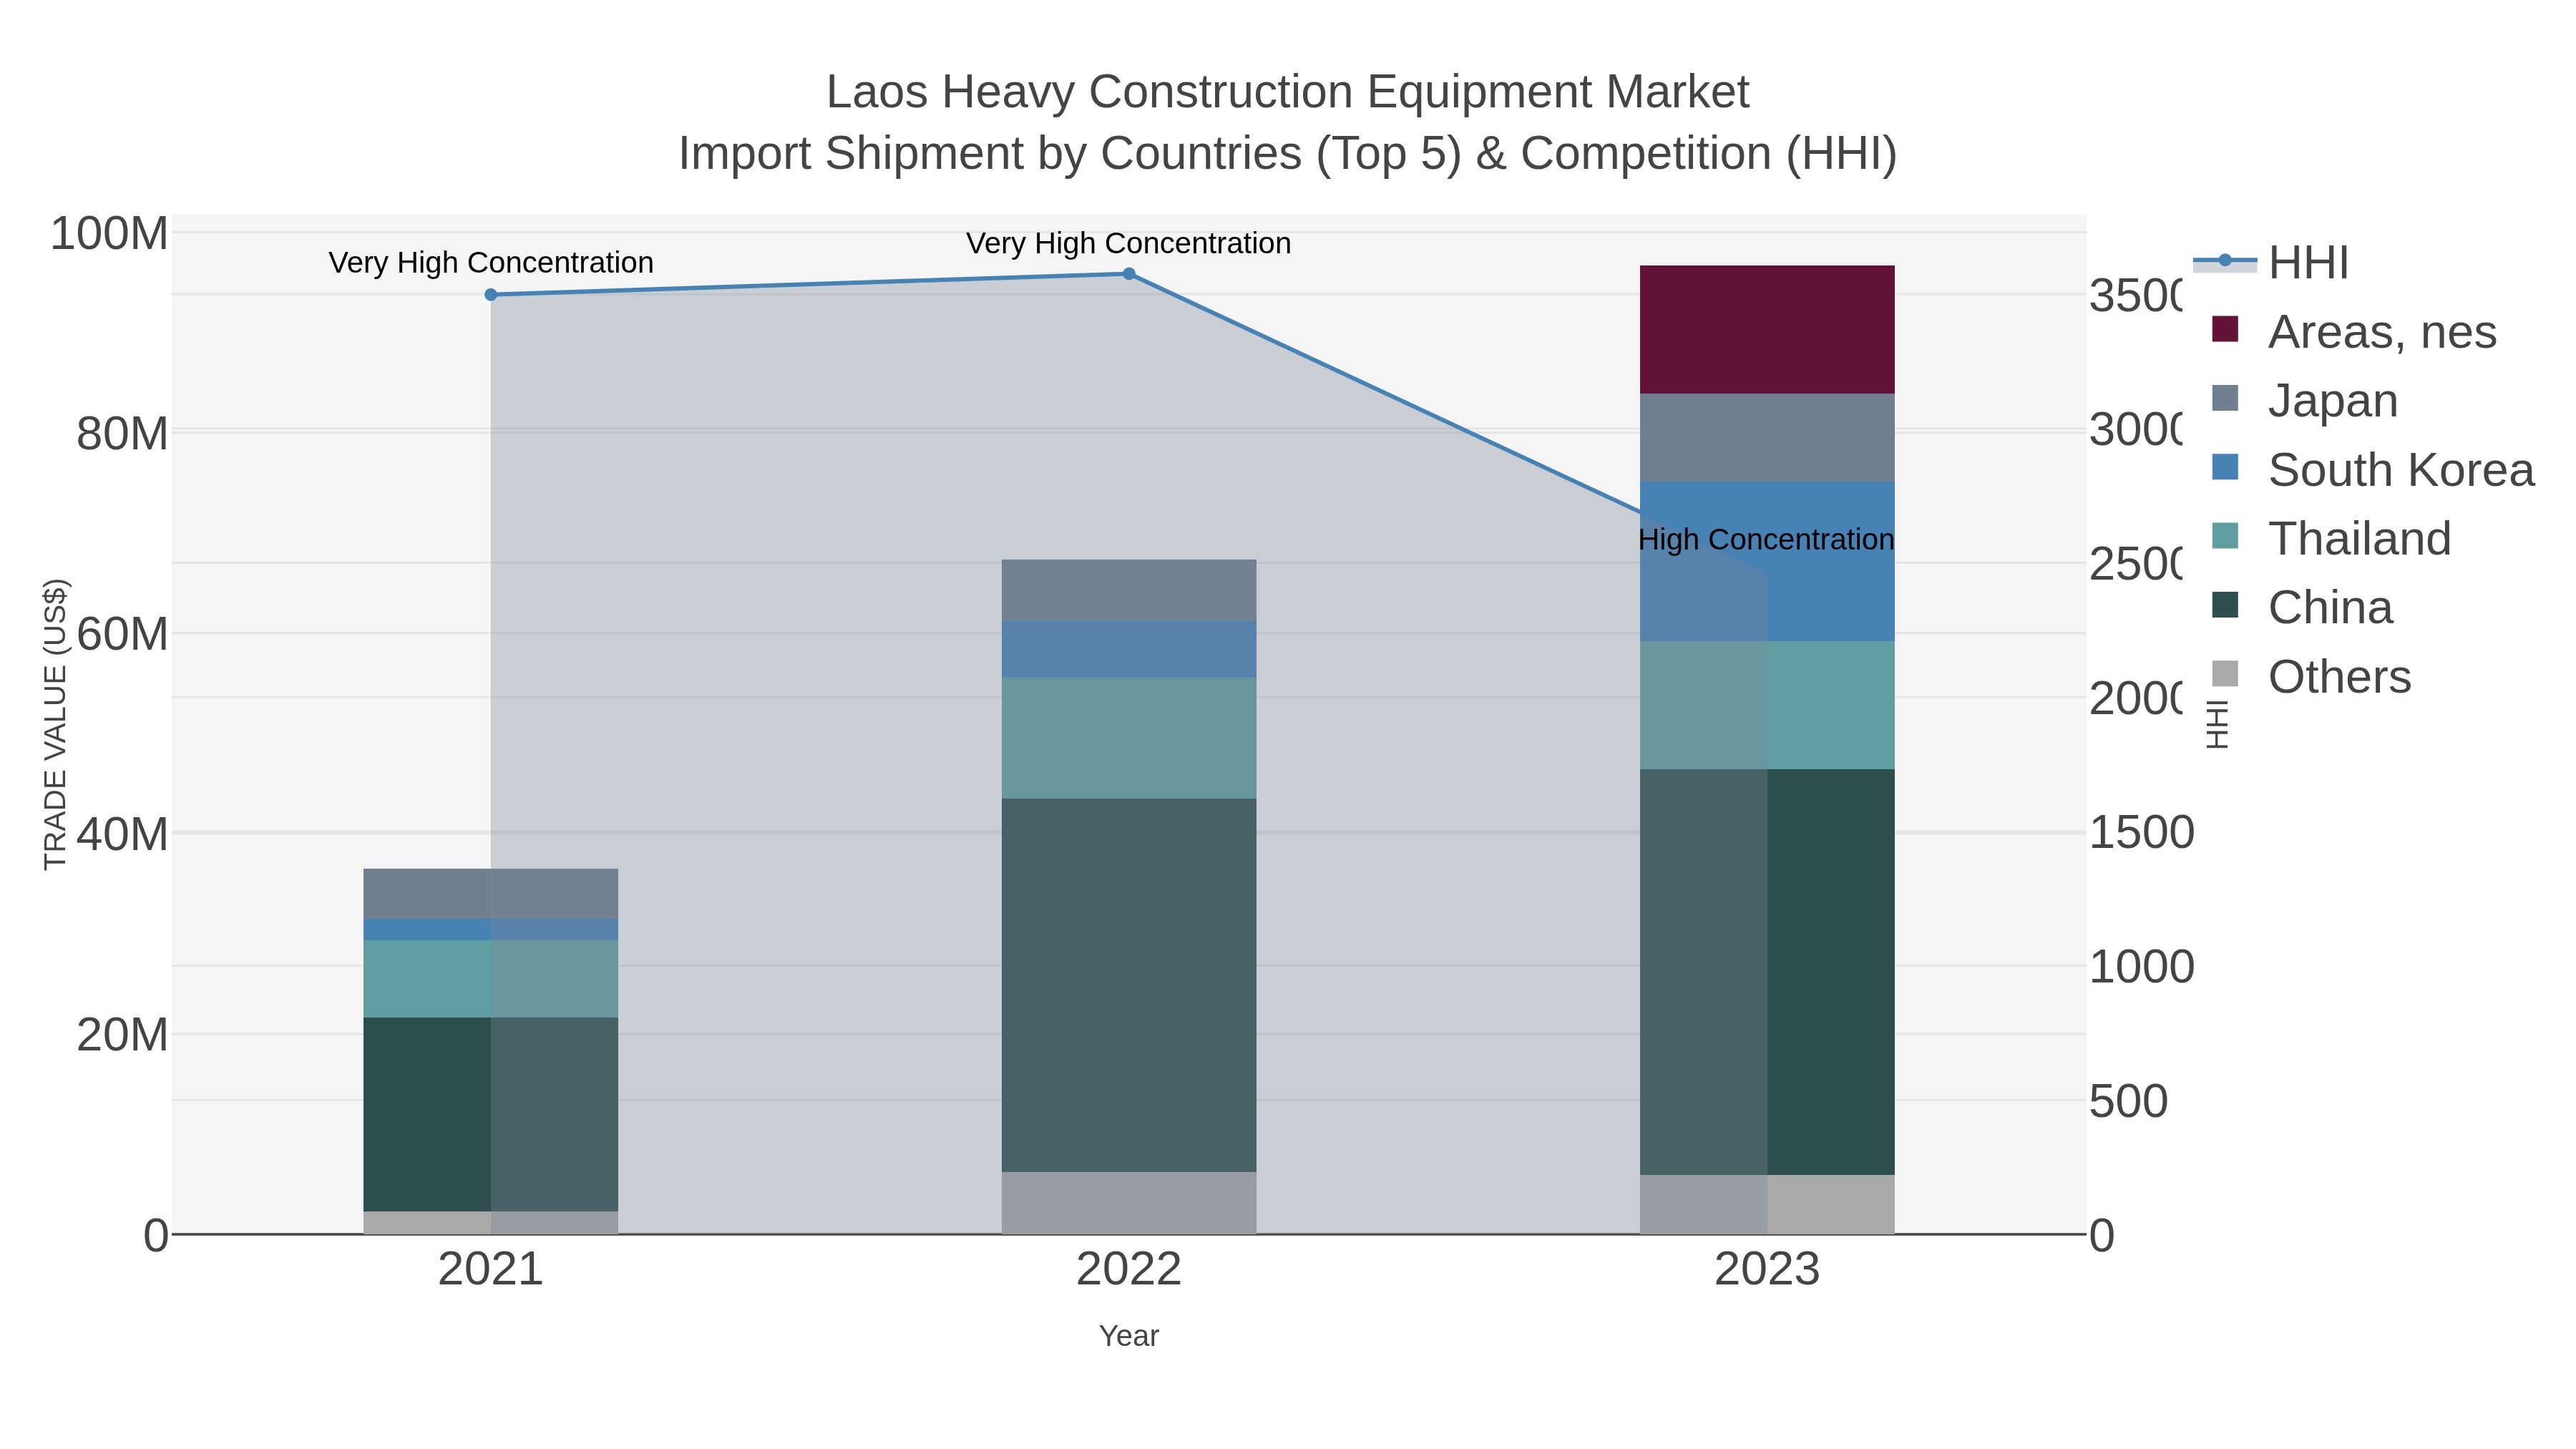Click the South Korea segment in 2021 bar

pos(491,930)
